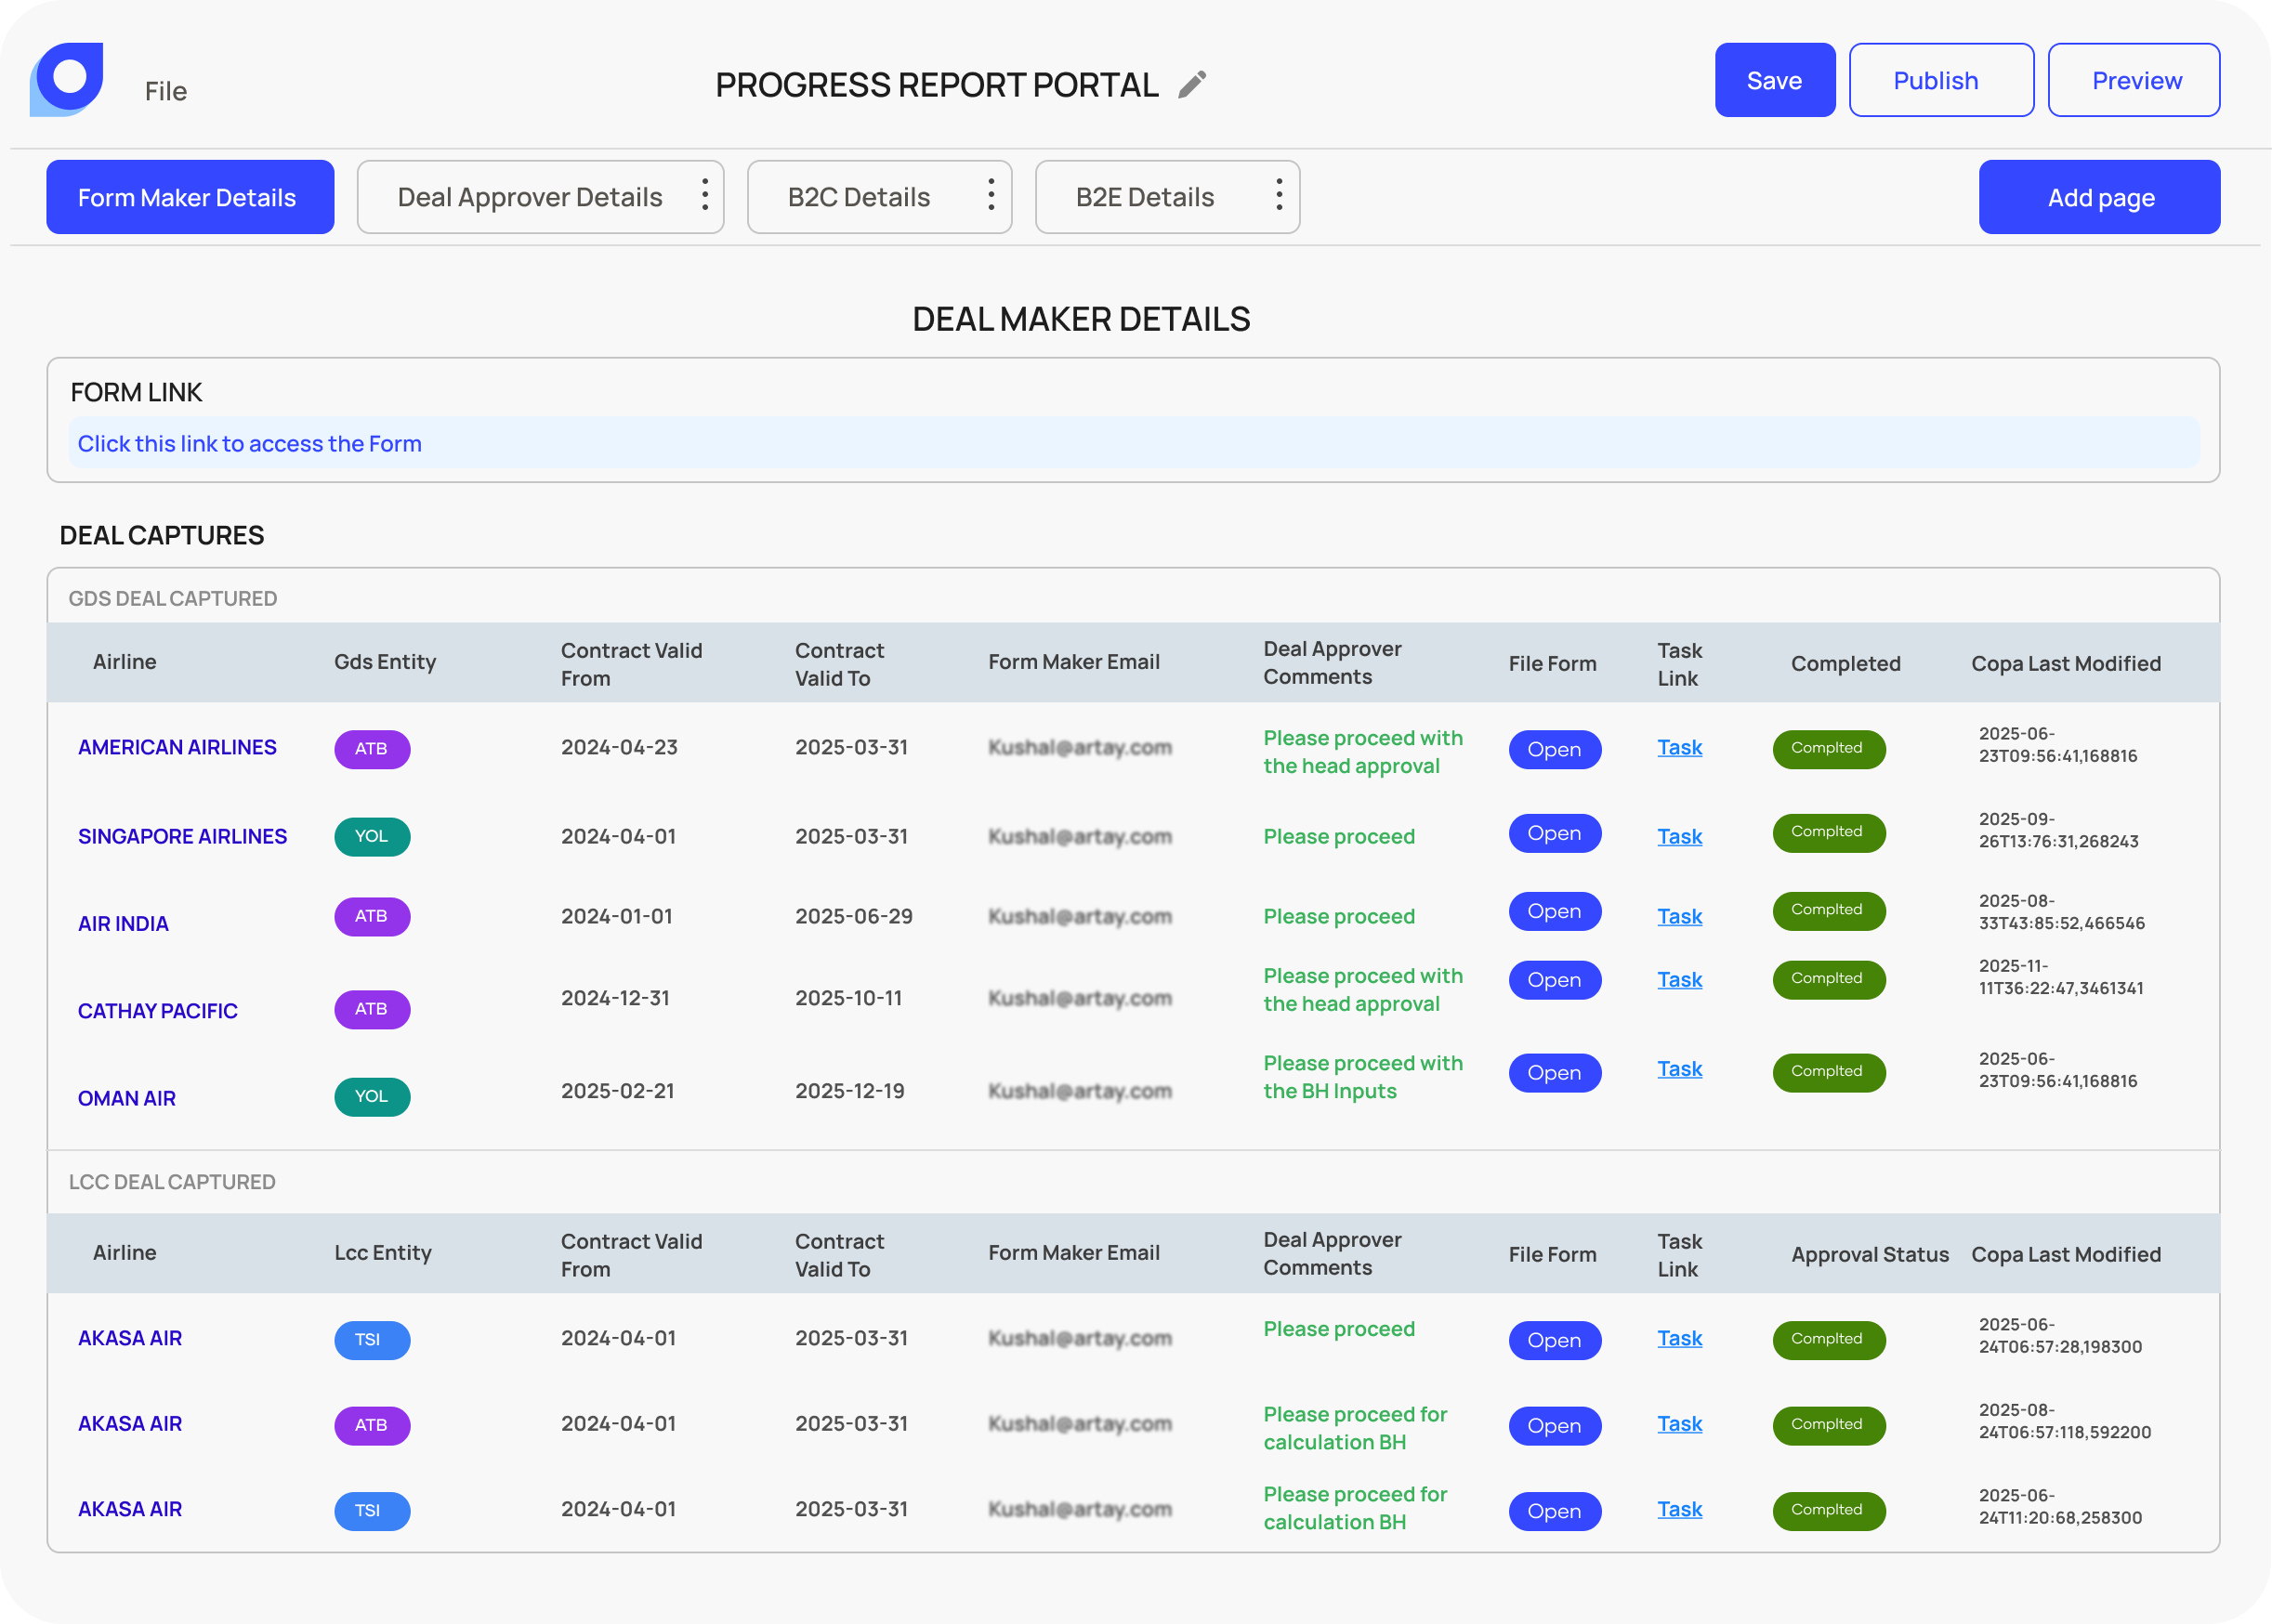Click the Add page button

2099,197
